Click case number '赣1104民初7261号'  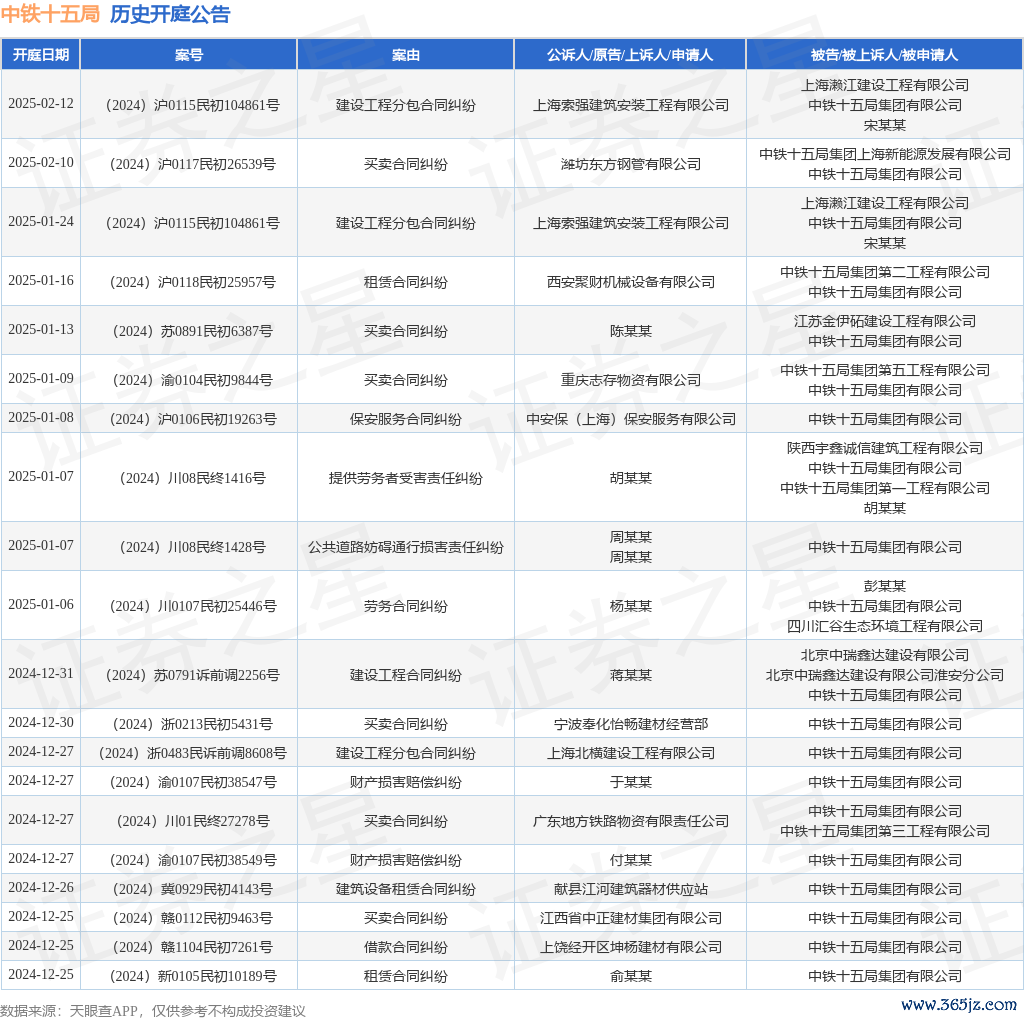pyautogui.click(x=216, y=947)
